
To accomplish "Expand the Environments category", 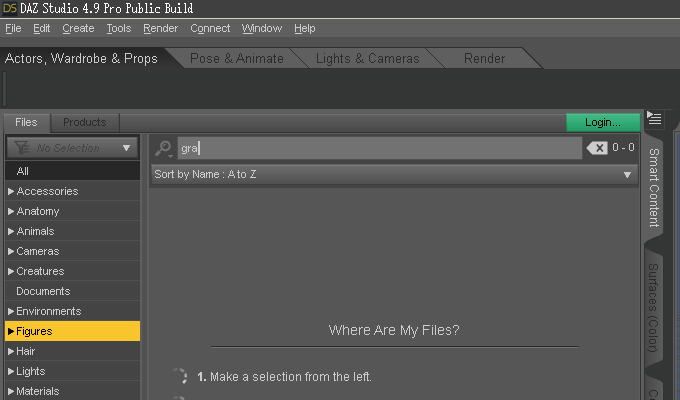I will (x=11, y=311).
